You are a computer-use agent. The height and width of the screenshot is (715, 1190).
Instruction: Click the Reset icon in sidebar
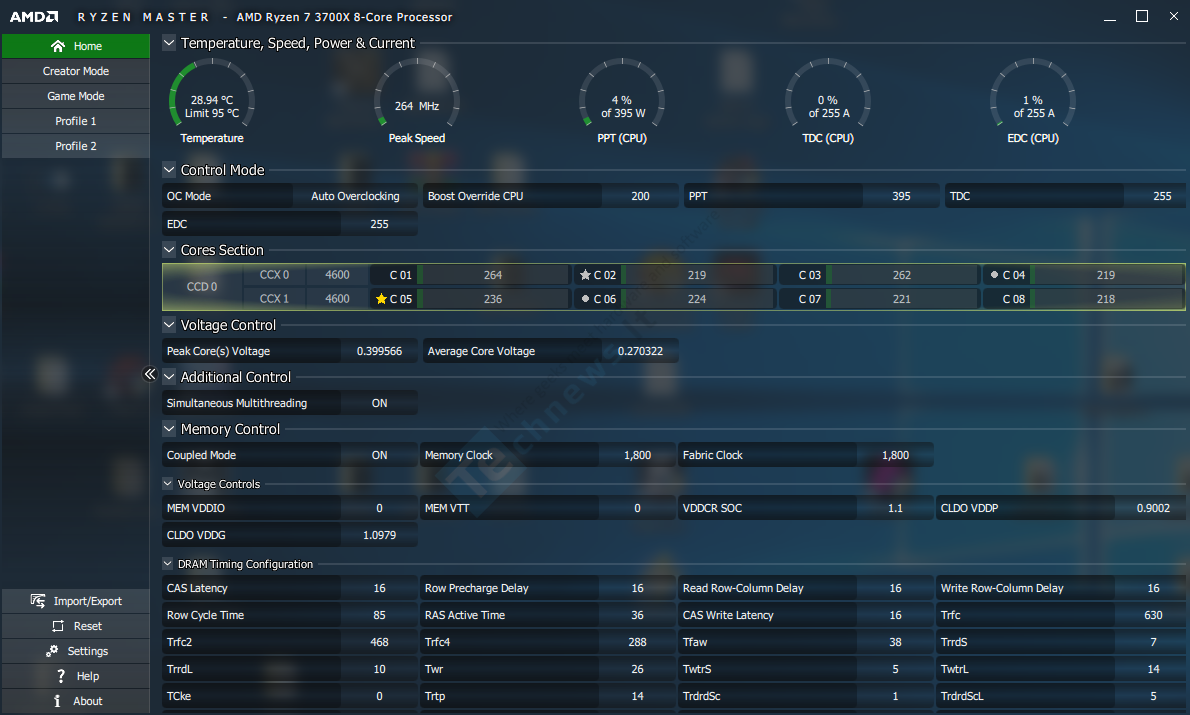58,626
